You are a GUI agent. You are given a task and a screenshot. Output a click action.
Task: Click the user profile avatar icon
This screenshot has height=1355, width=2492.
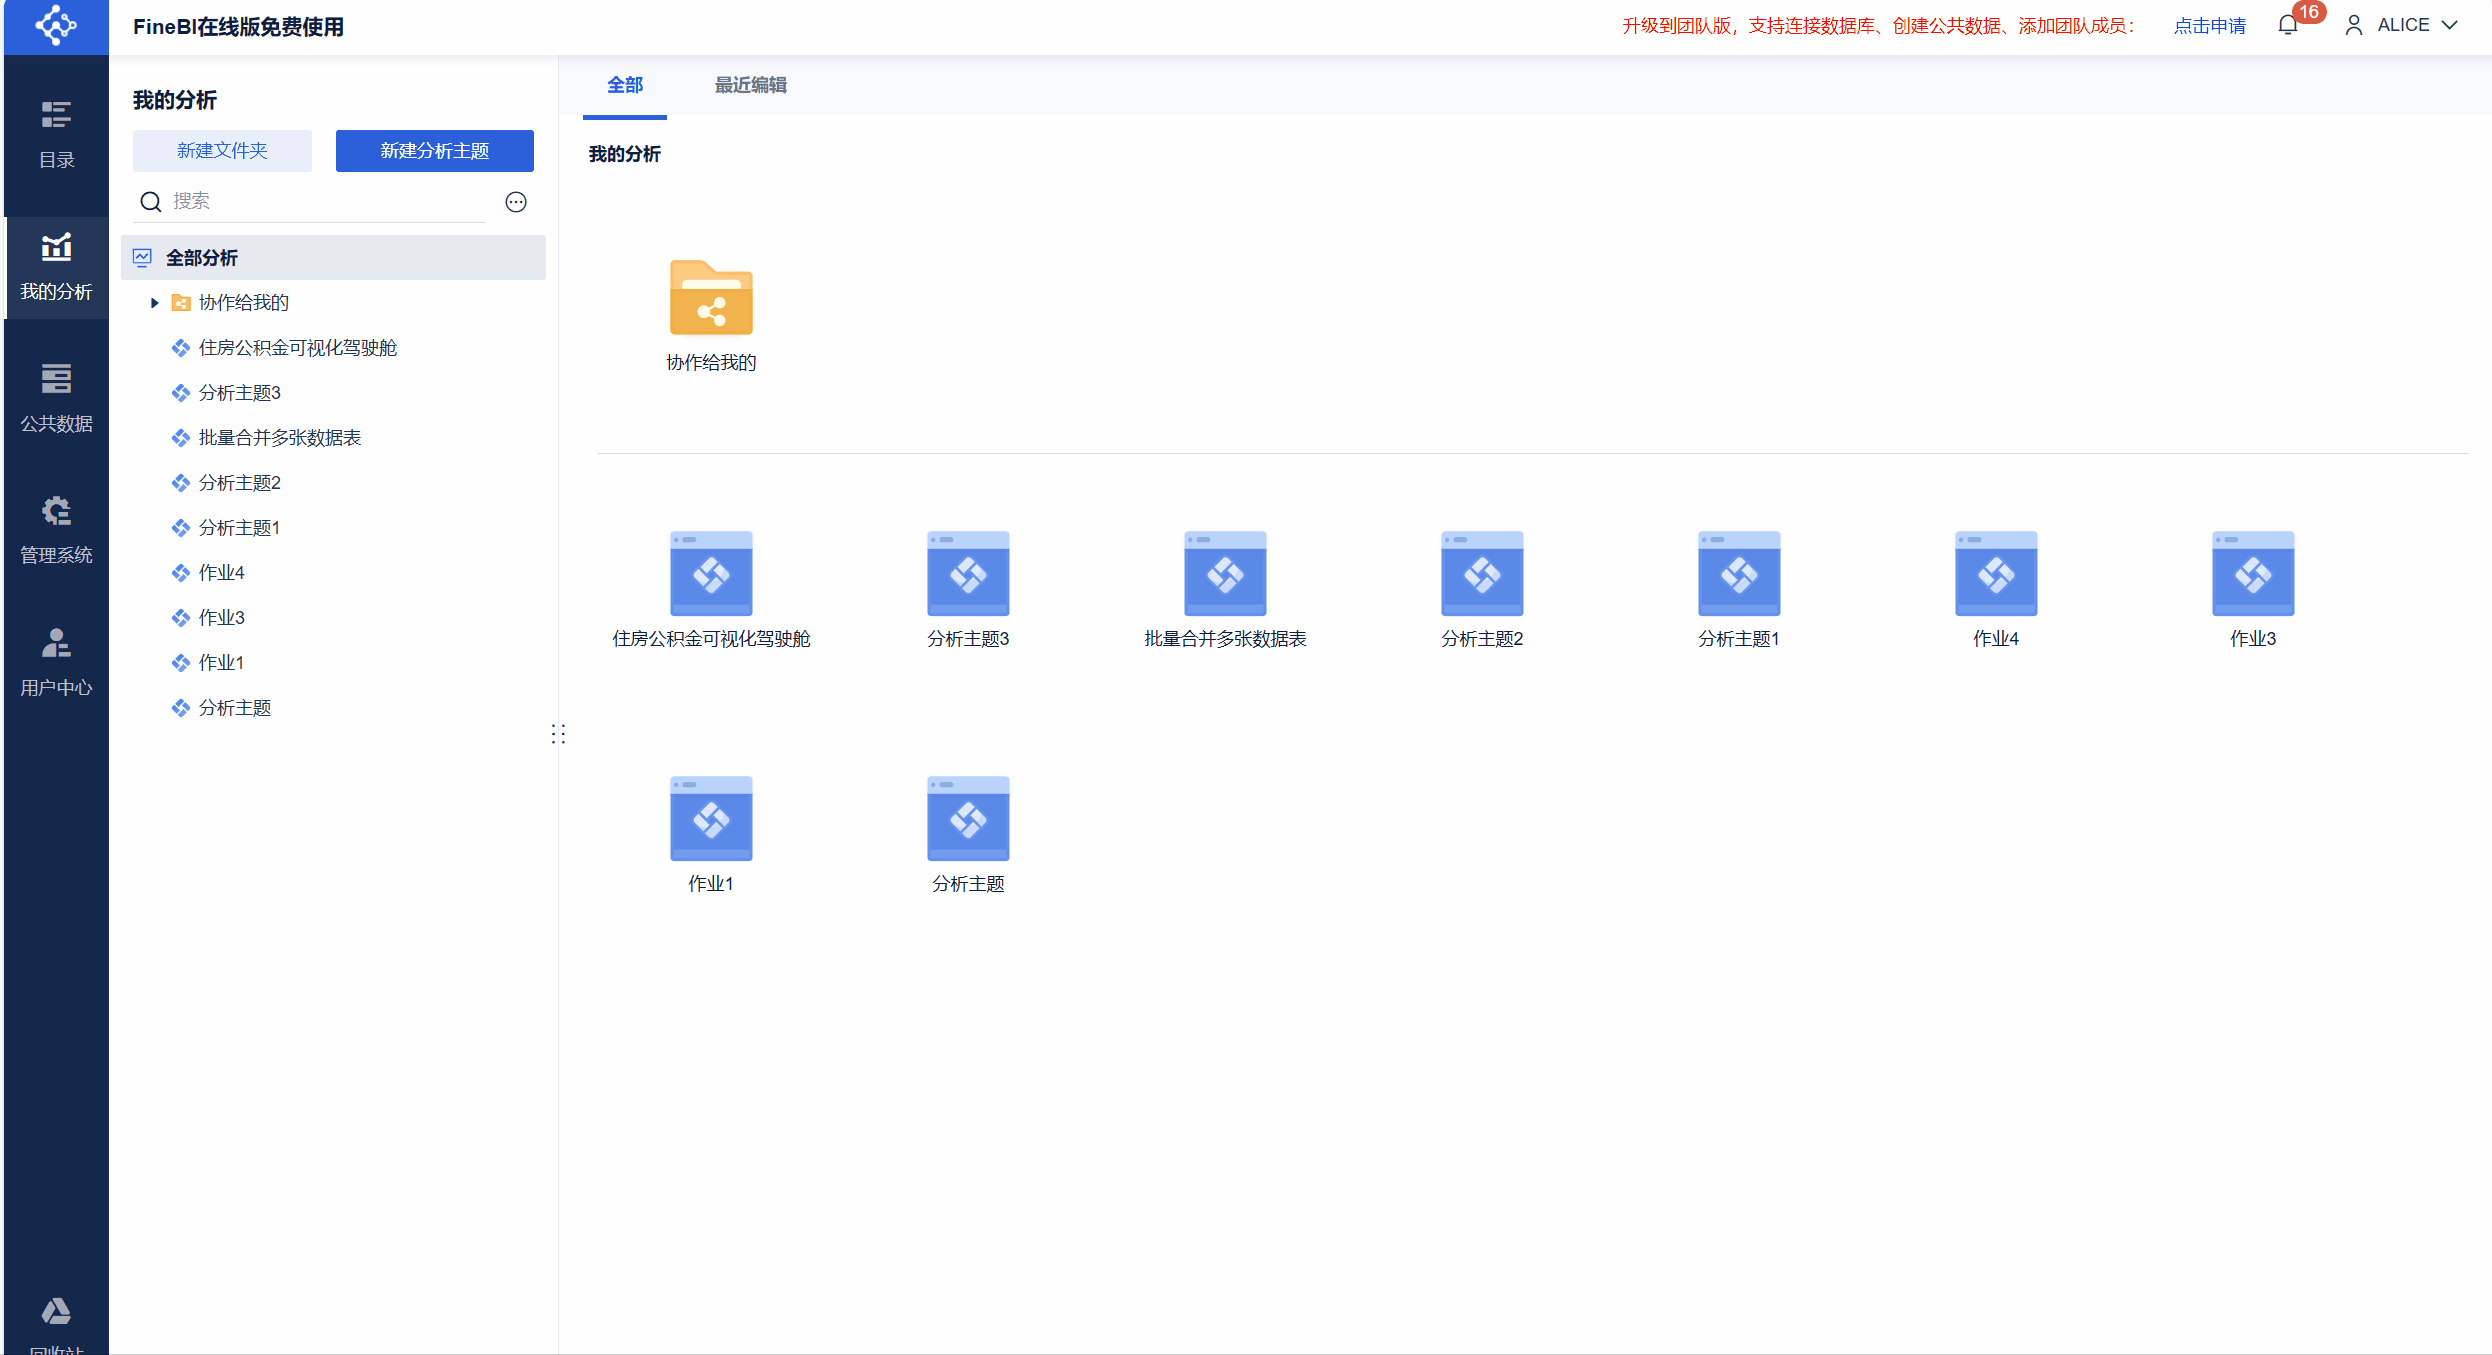[x=2354, y=25]
